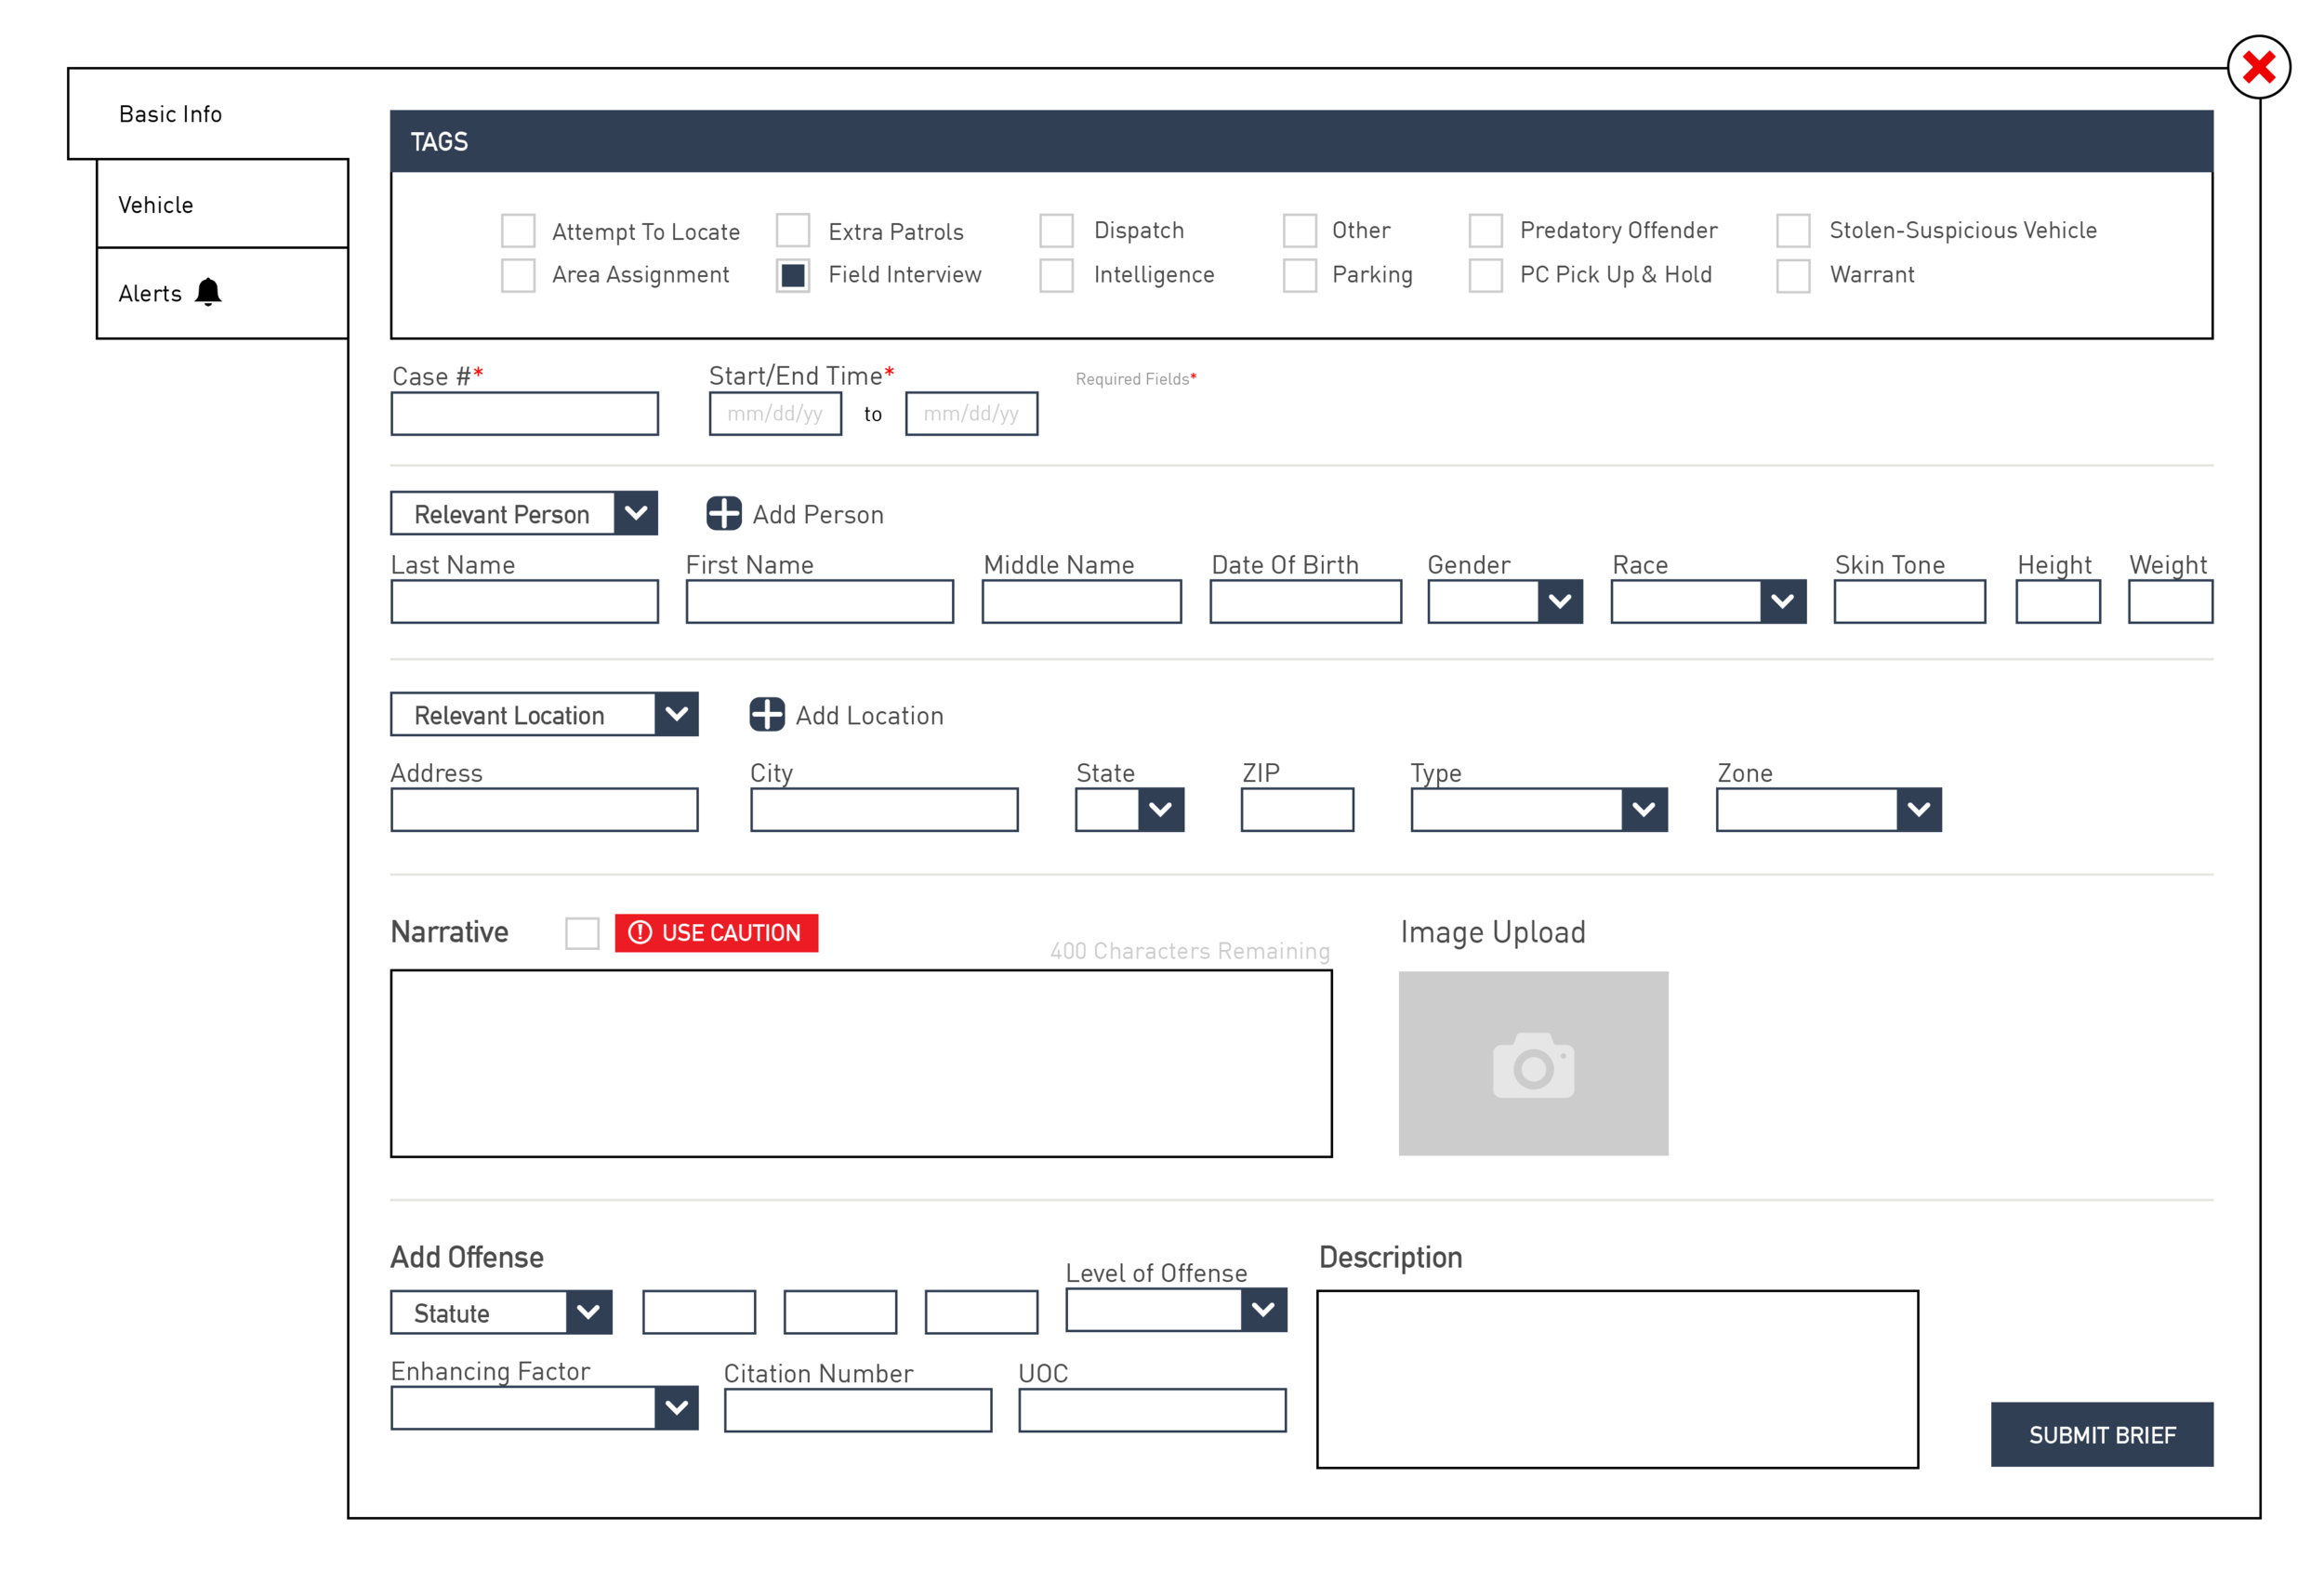Click inside the Case # field
This screenshot has height=1596, width=2324.
click(524, 413)
